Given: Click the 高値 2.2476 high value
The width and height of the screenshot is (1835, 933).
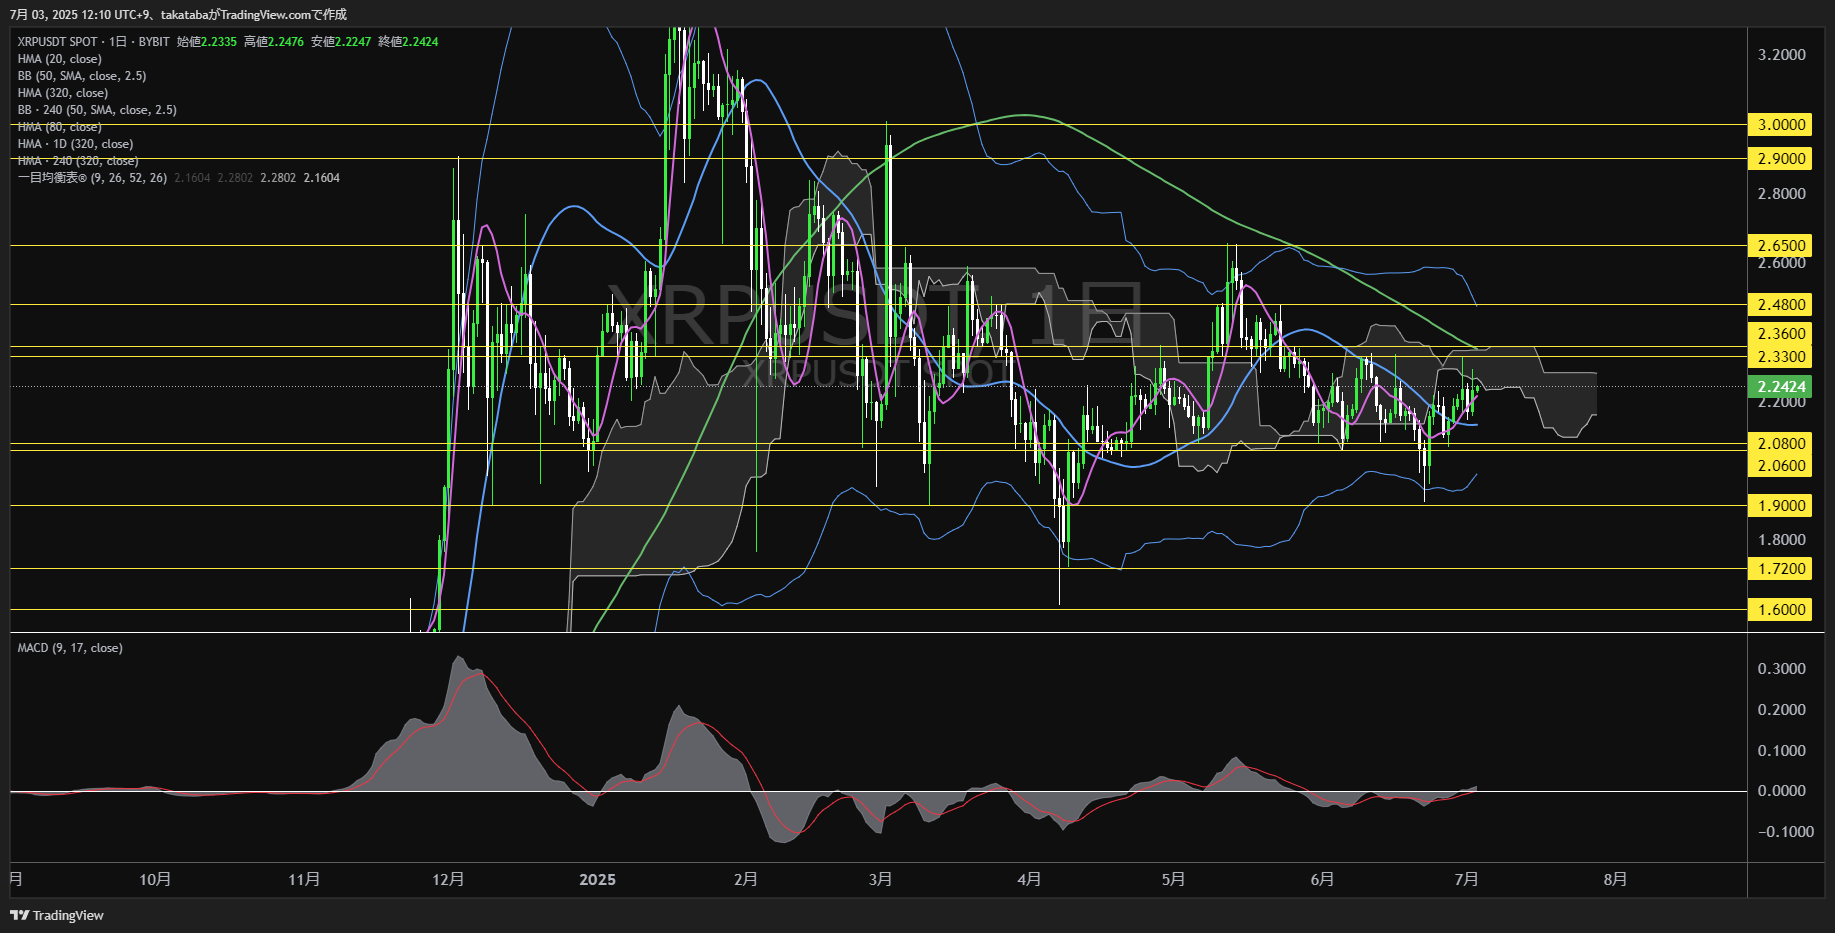Looking at the screenshot, I should tap(274, 42).
